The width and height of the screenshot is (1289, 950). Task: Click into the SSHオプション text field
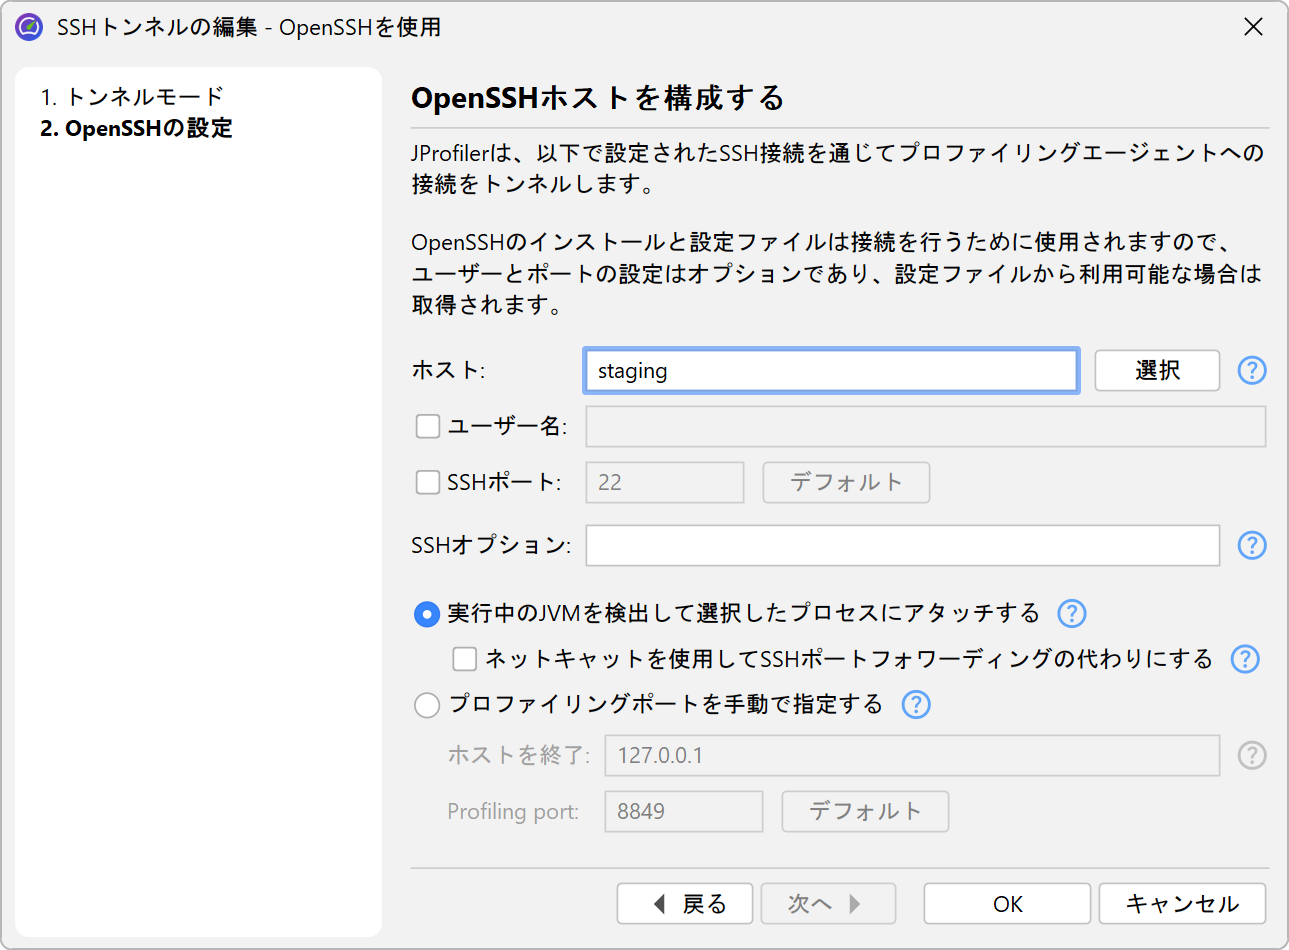901,545
